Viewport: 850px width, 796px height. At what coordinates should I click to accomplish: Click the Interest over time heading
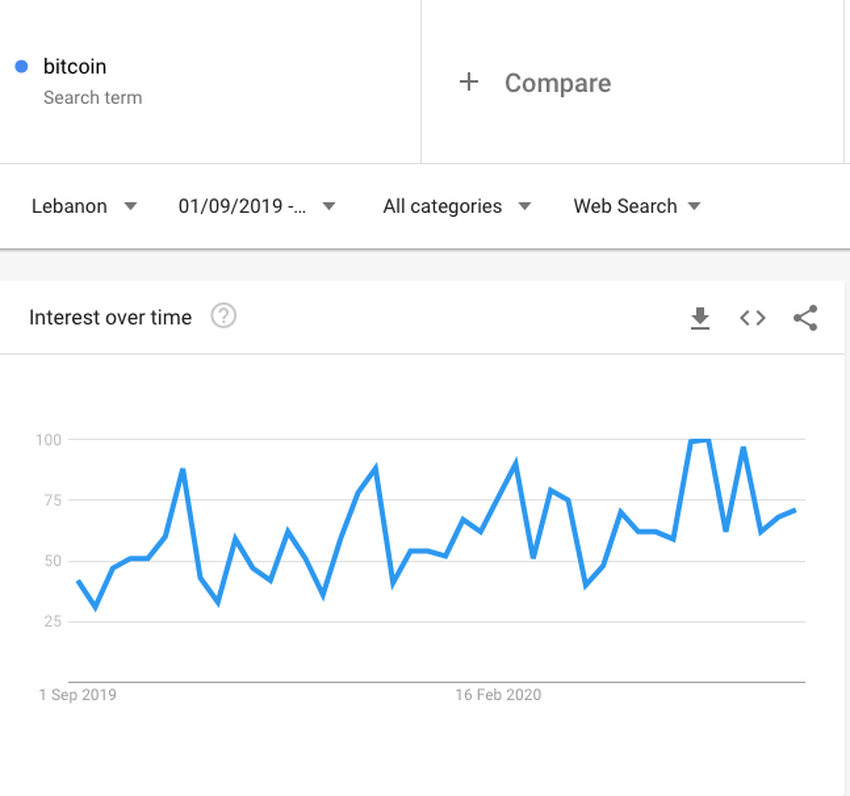(x=110, y=318)
